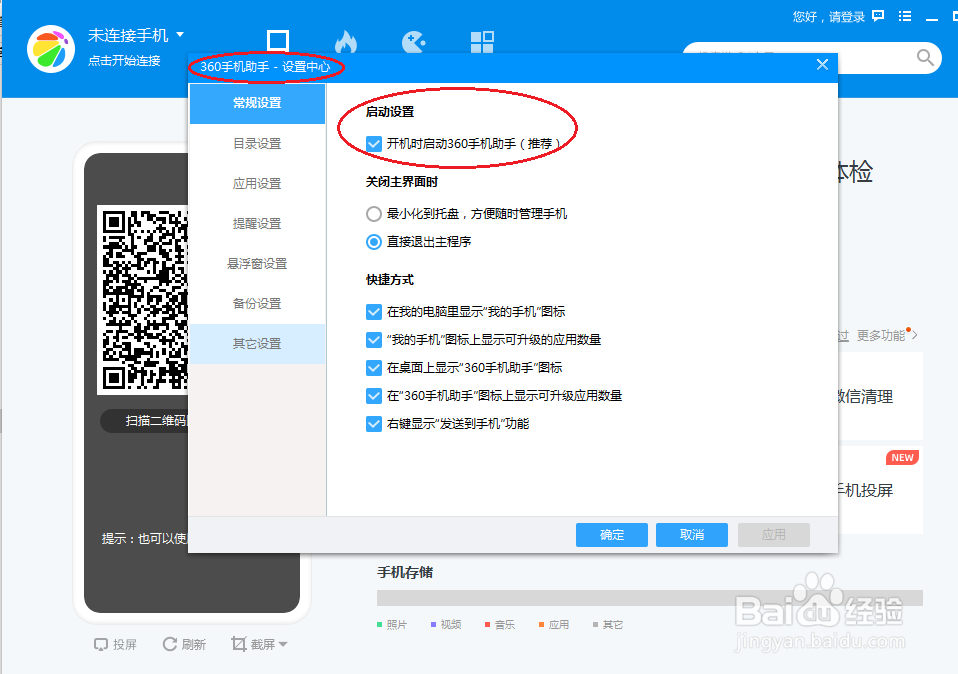958x674 pixels.
Task: Open the main menu list icon
Action: click(x=905, y=16)
